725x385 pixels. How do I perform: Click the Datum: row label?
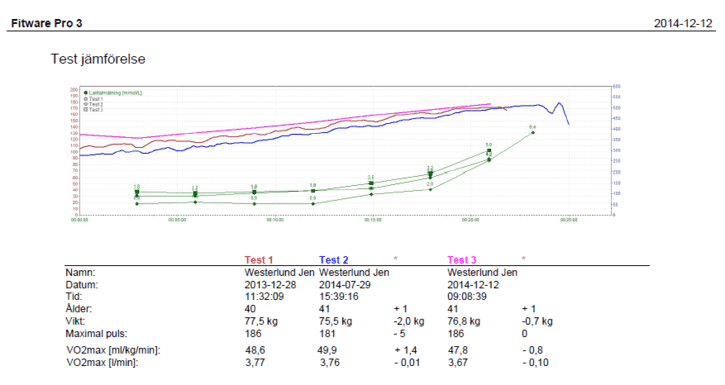click(x=82, y=285)
